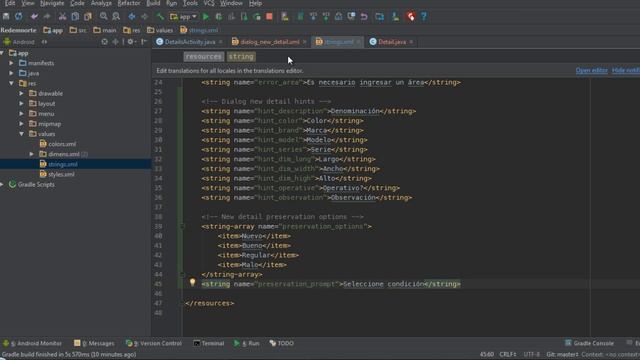640x360 pixels.
Task: Close the DetailsActivity.java tab
Action: click(x=221, y=42)
